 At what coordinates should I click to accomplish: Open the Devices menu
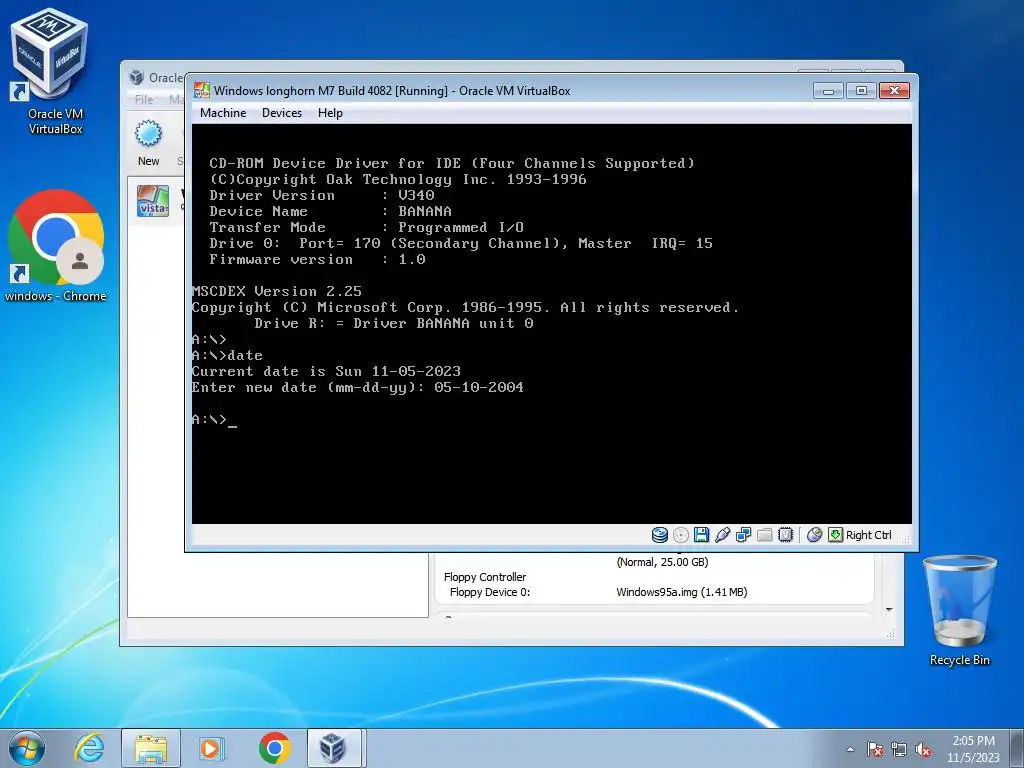pyautogui.click(x=281, y=113)
